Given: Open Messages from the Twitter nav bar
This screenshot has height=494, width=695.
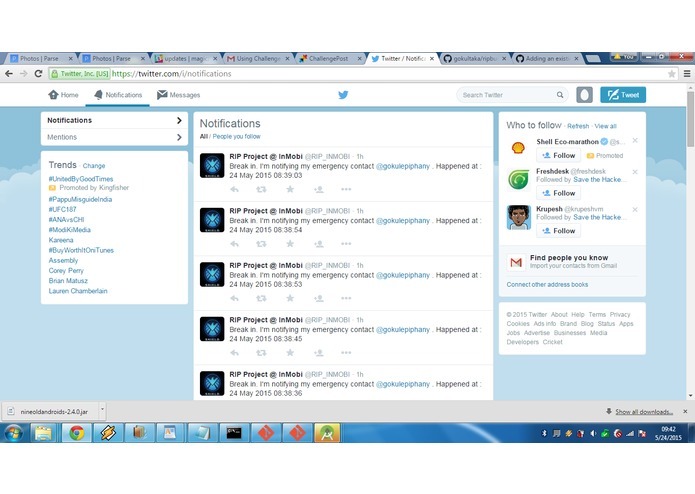Looking at the screenshot, I should point(179,95).
